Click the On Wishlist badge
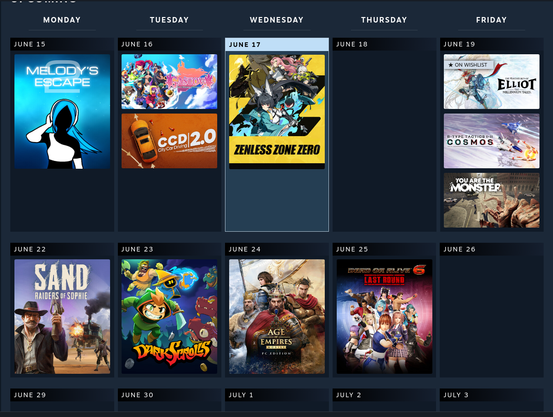This screenshot has height=417, width=553. 467,65
